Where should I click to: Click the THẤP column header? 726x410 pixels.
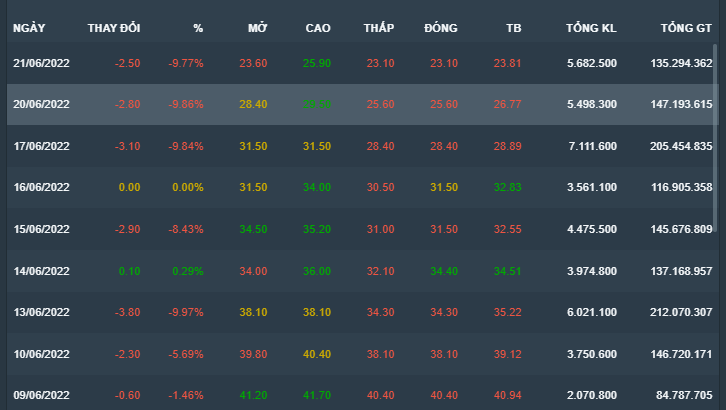tap(379, 28)
